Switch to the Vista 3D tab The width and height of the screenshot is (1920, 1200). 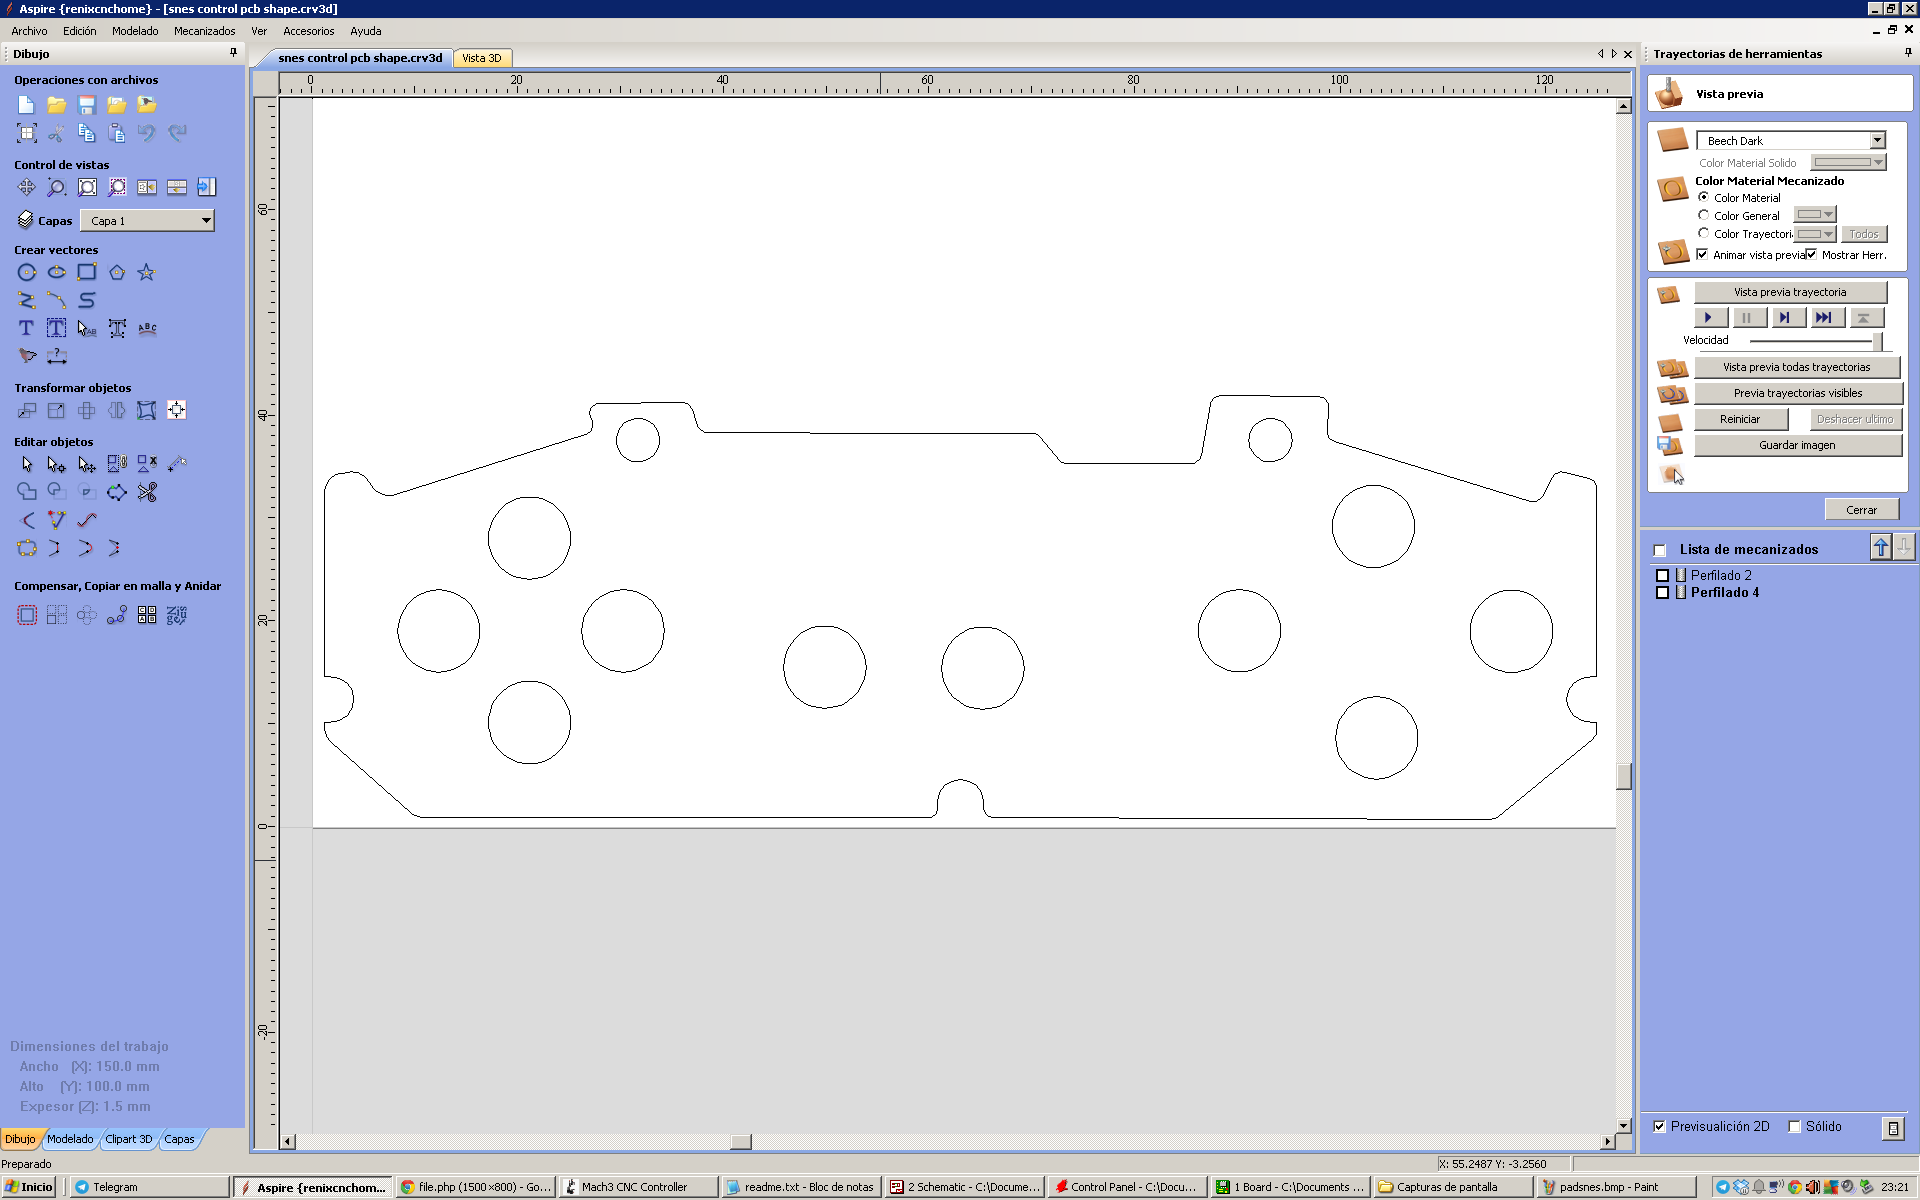point(482,58)
